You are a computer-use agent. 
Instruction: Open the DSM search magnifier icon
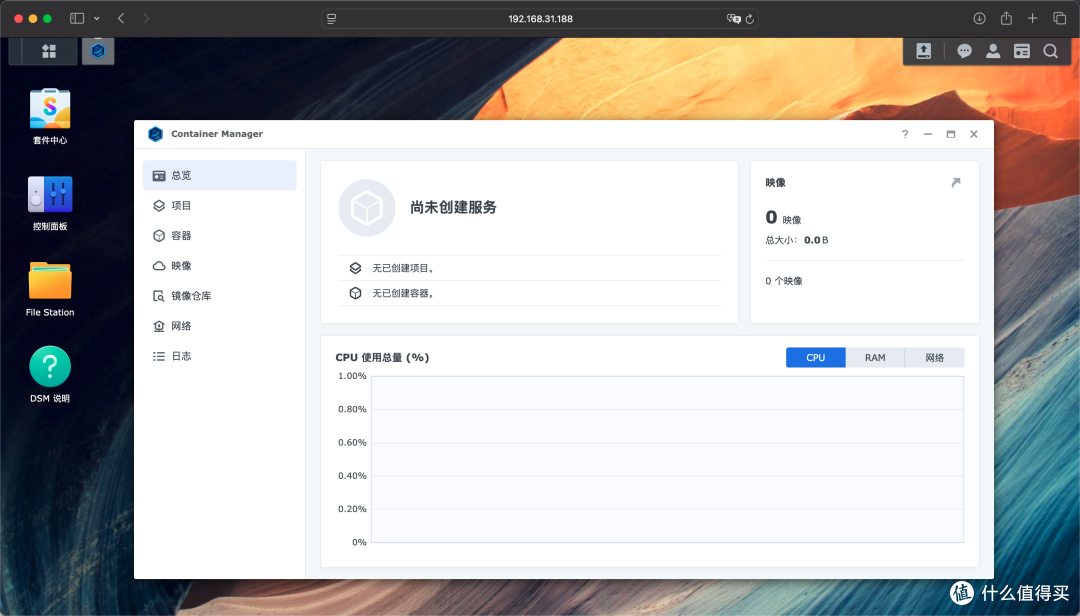click(1050, 51)
